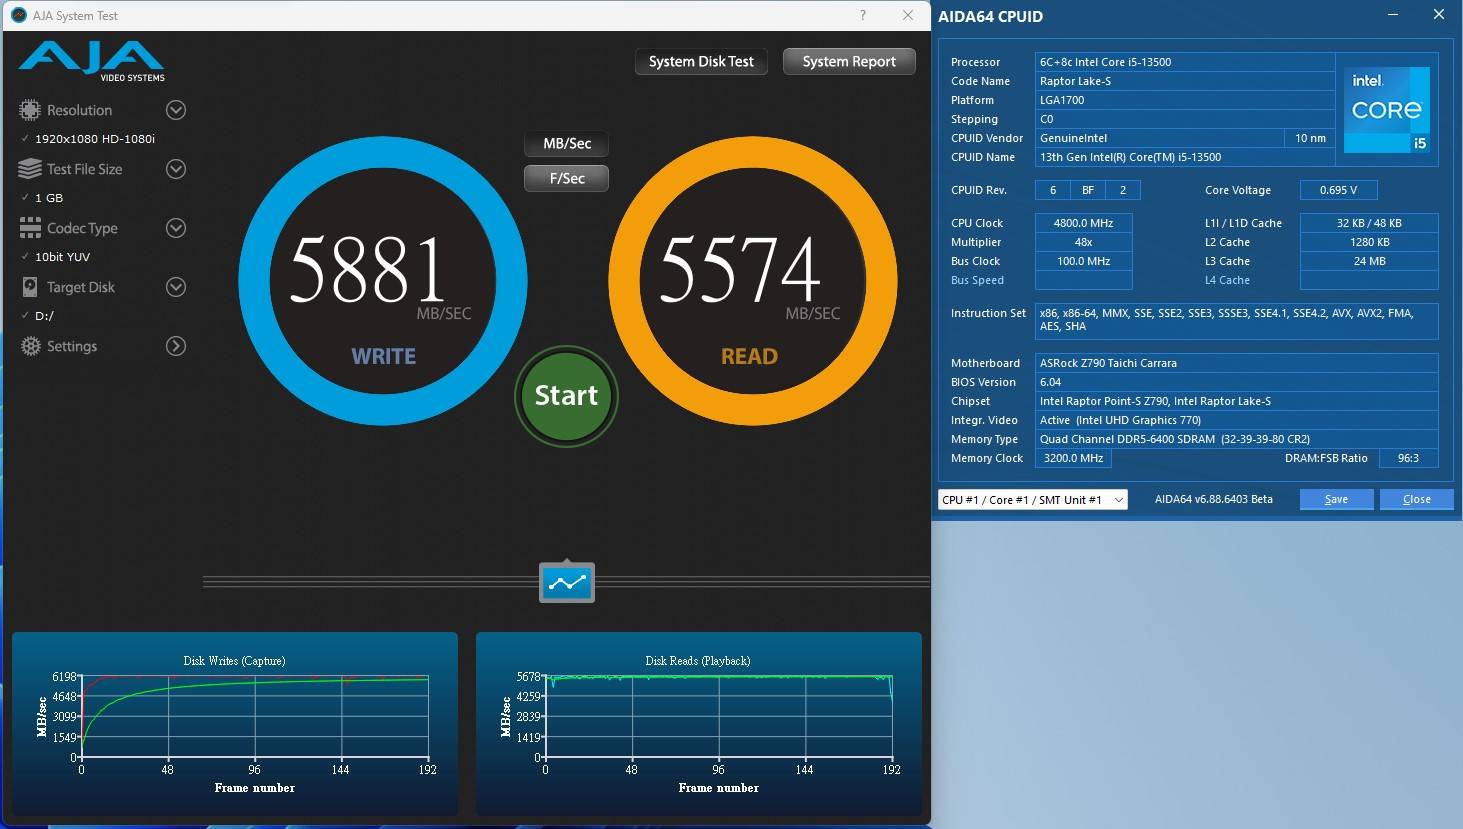Click the 5574 read speed gauge
This screenshot has height=829, width=1463.
tap(753, 281)
